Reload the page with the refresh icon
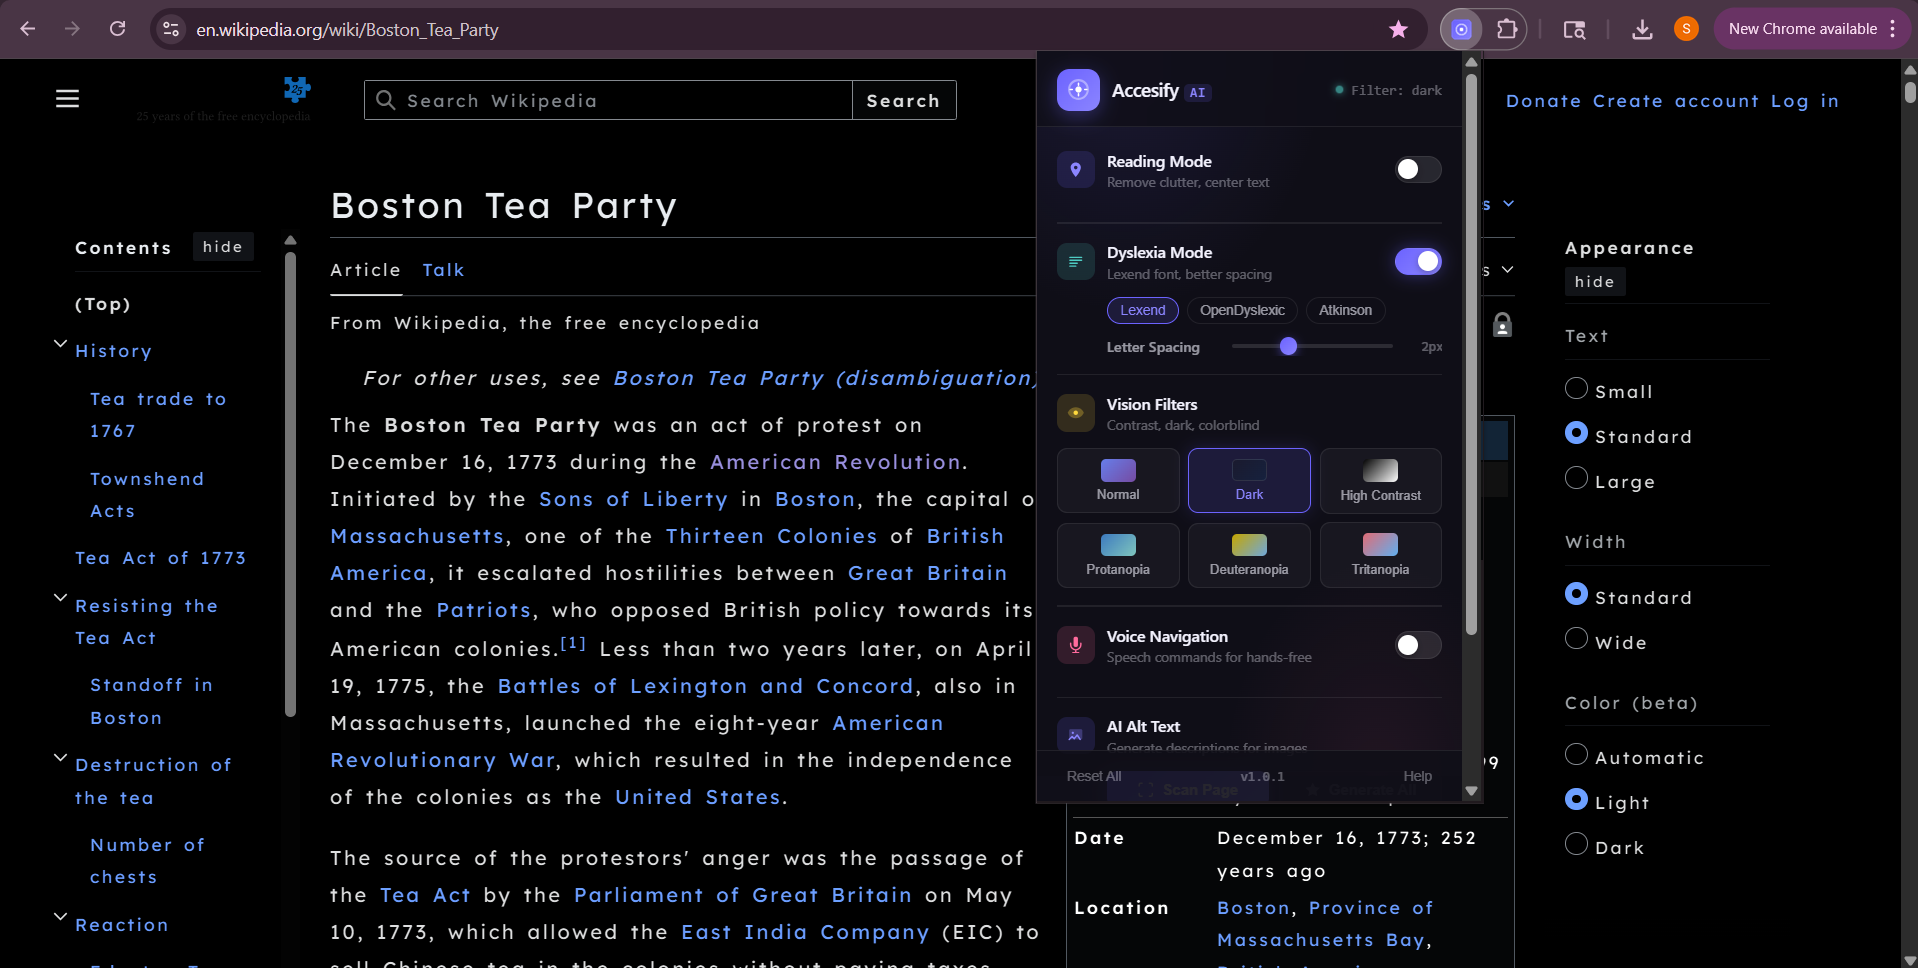The image size is (1918, 968). click(117, 29)
